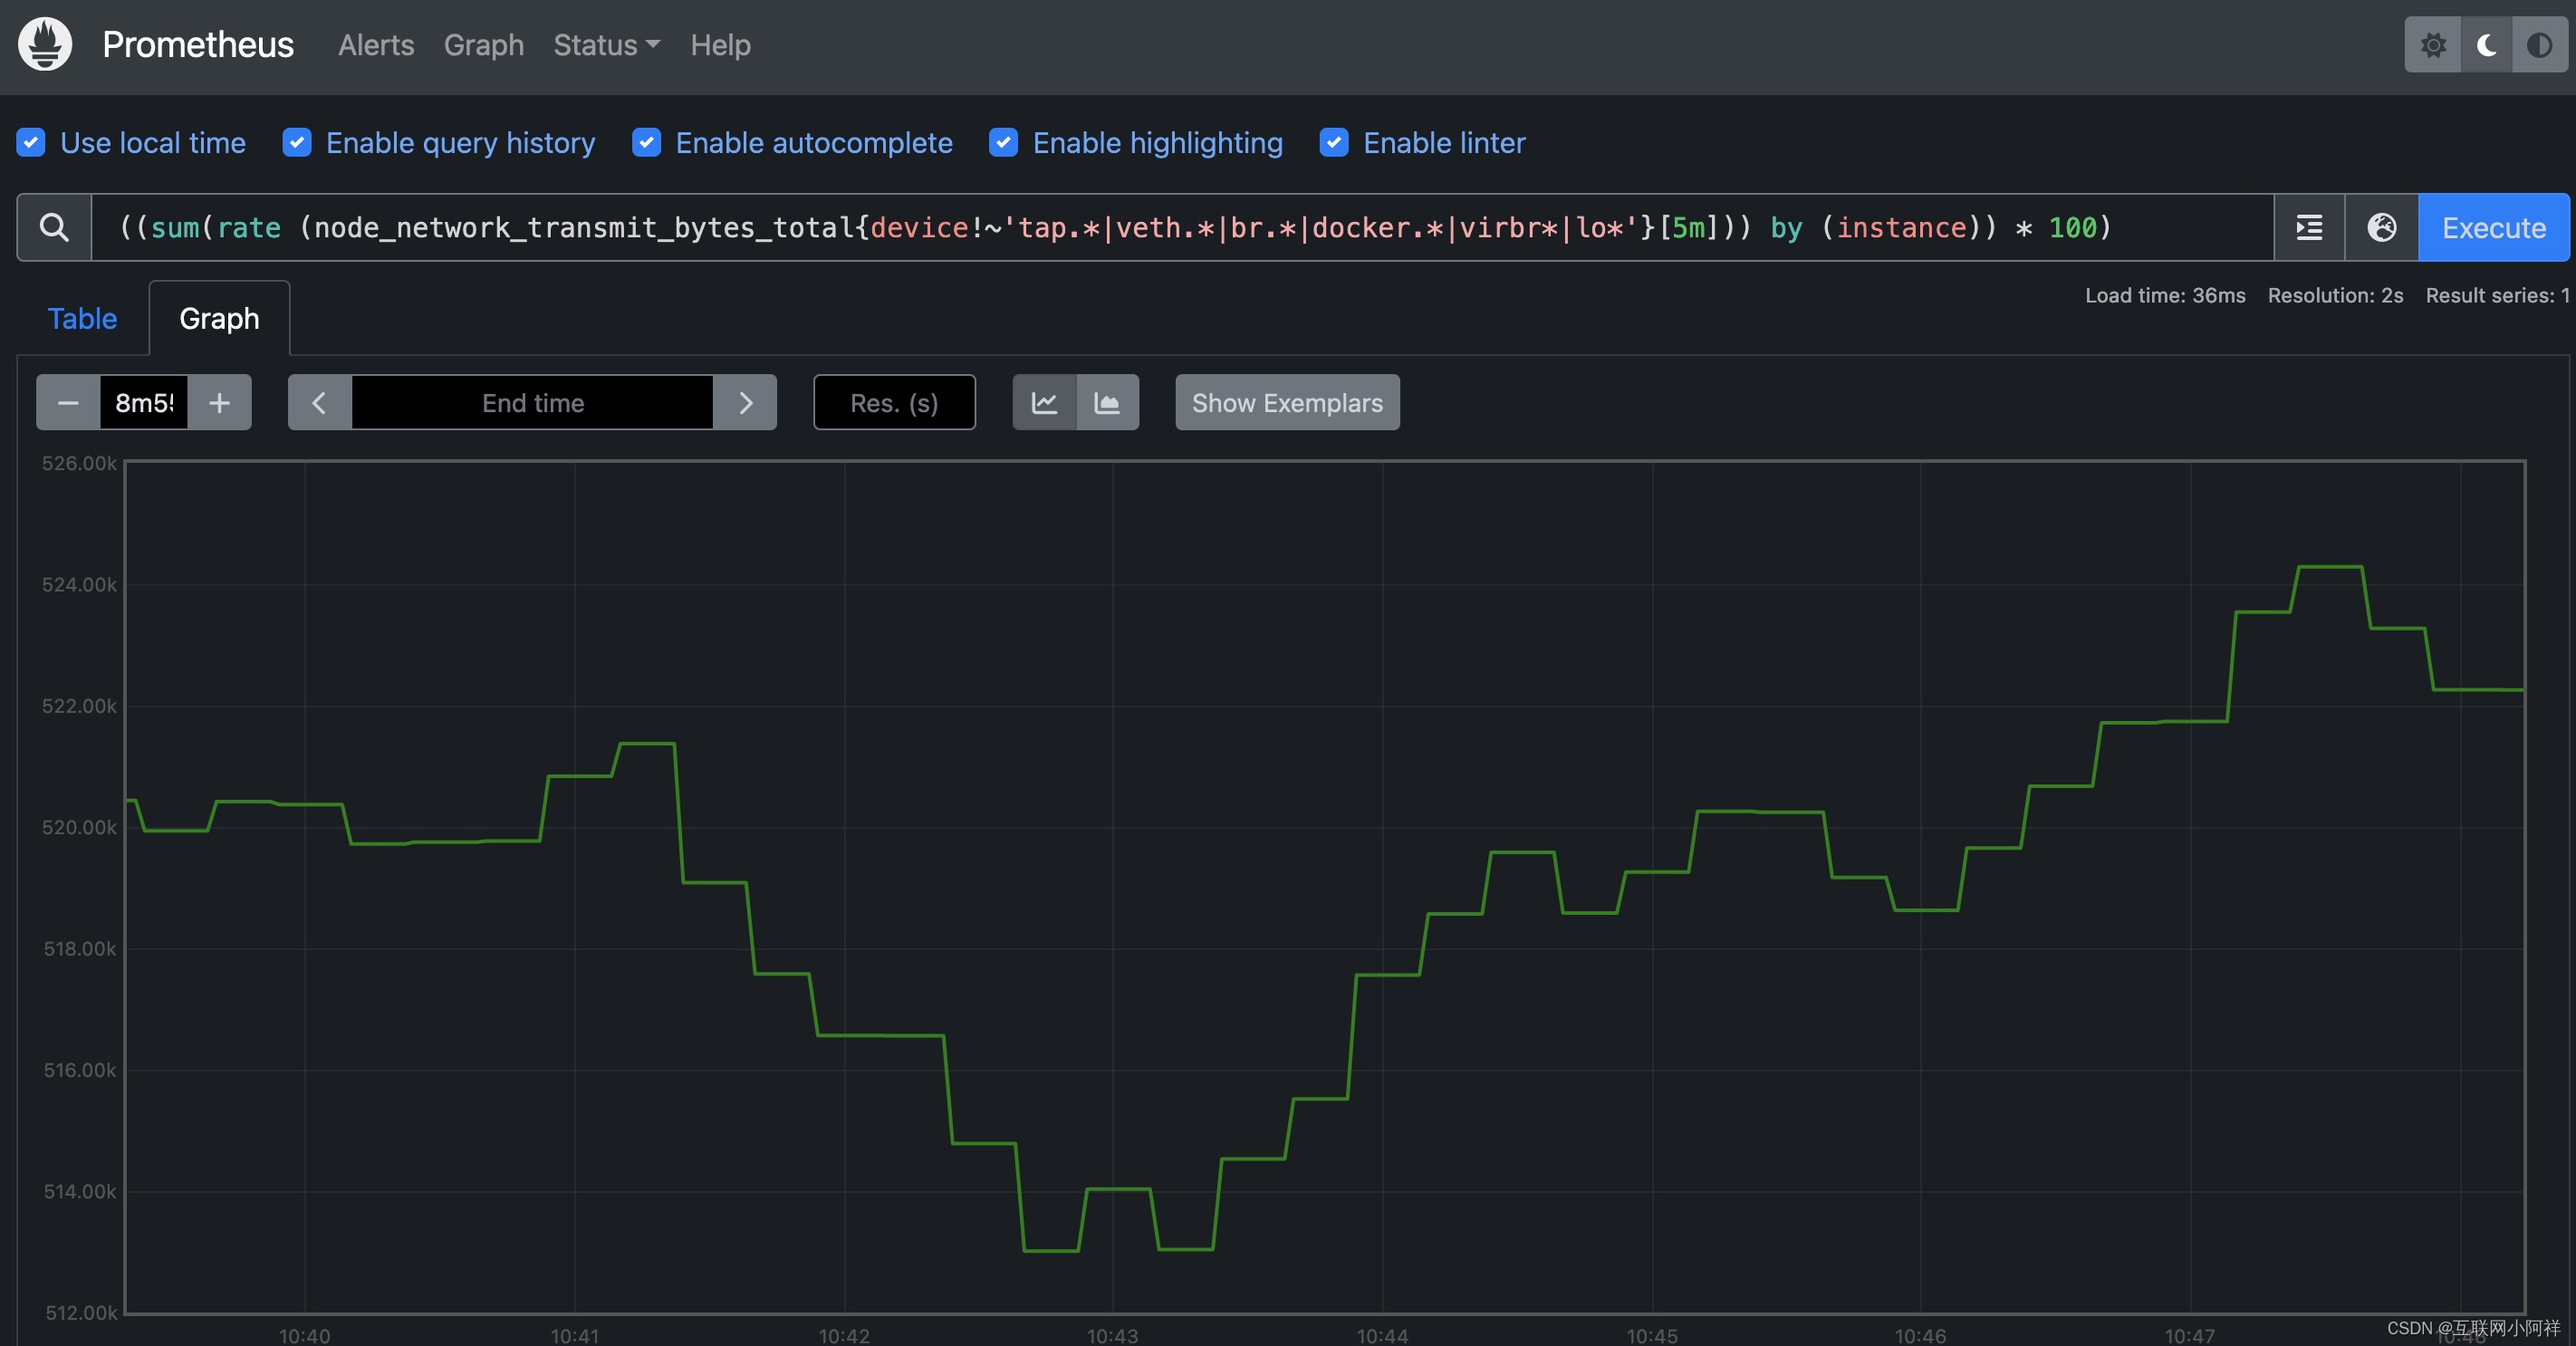Click the query history icon
The image size is (2576, 1346).
(2311, 225)
